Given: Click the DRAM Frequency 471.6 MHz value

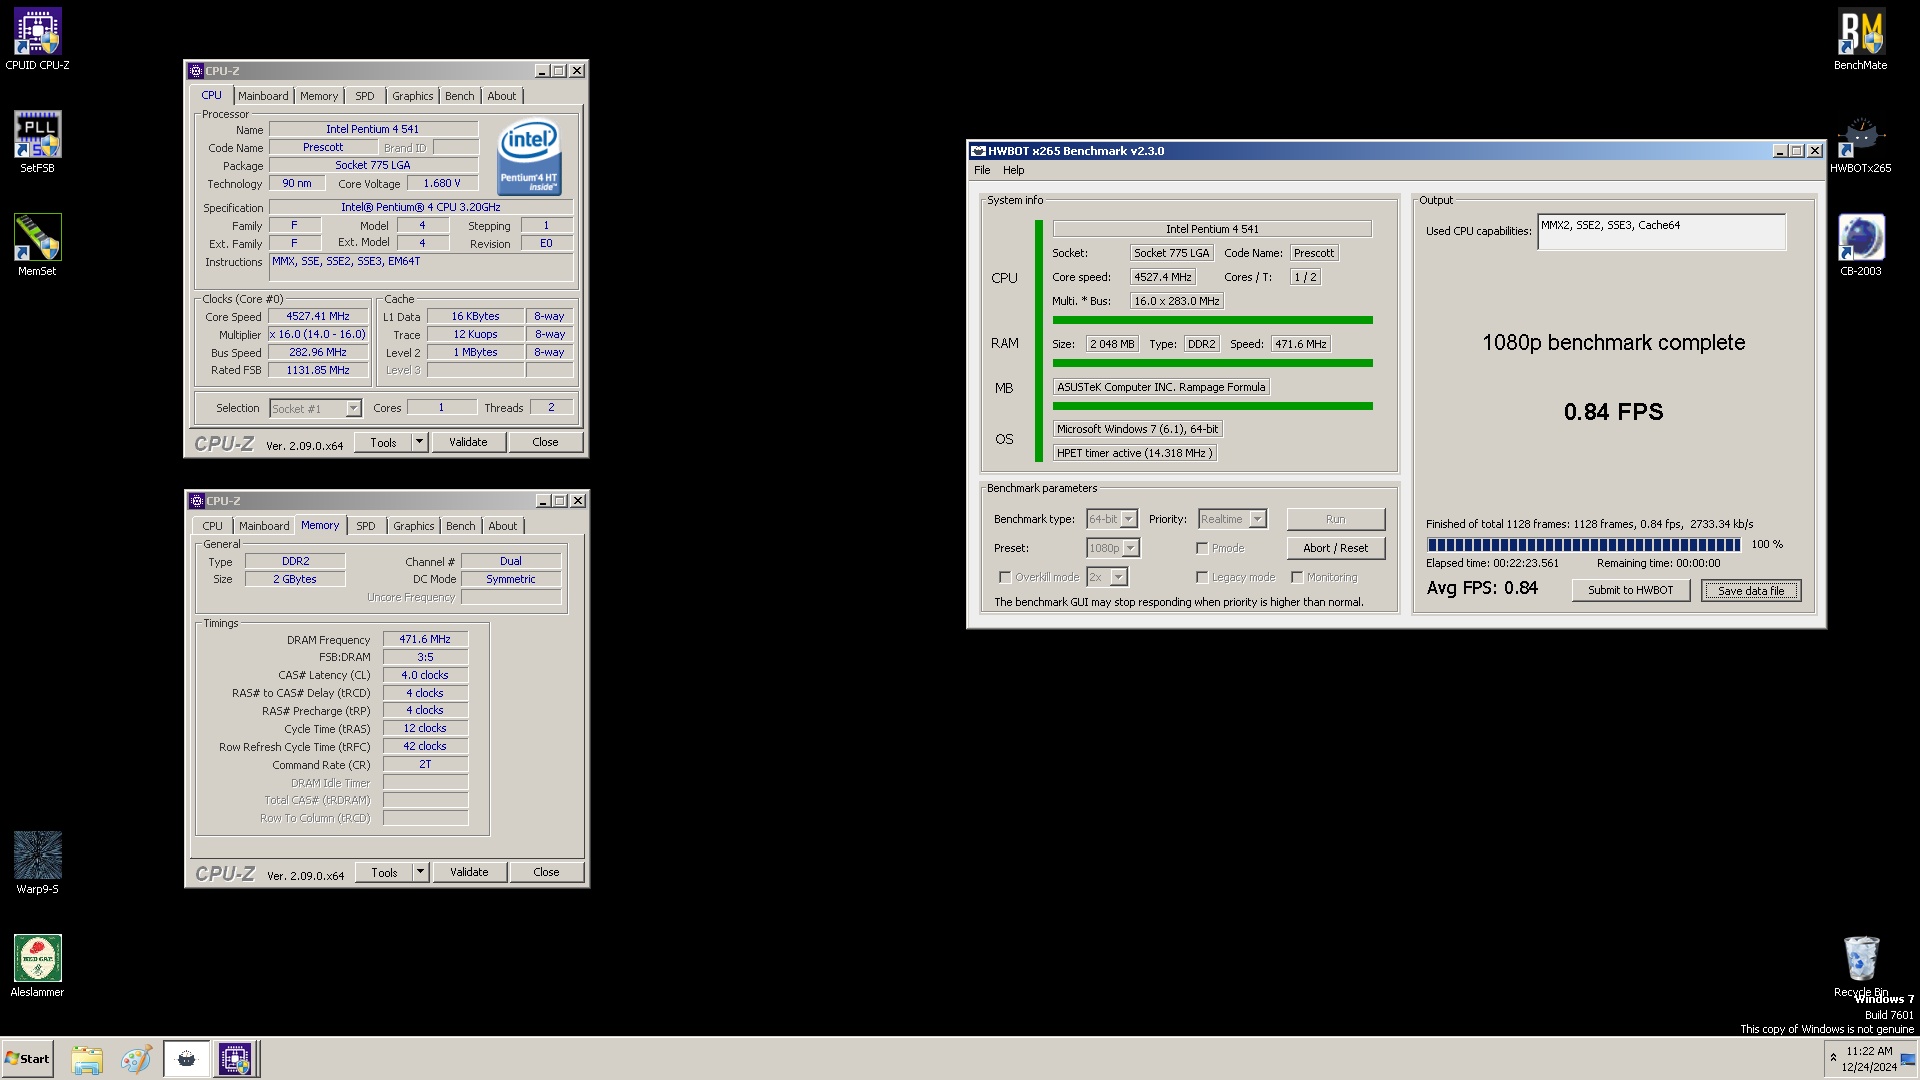Looking at the screenshot, I should [425, 639].
